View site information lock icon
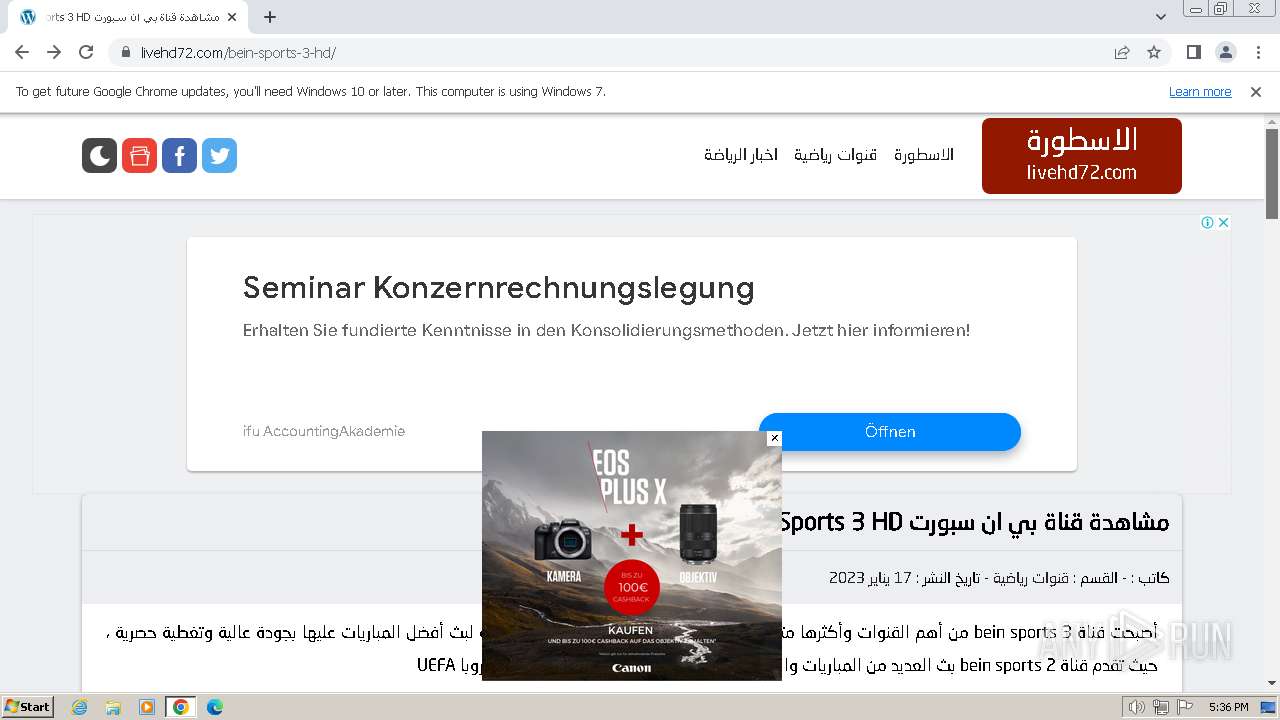 [125, 52]
